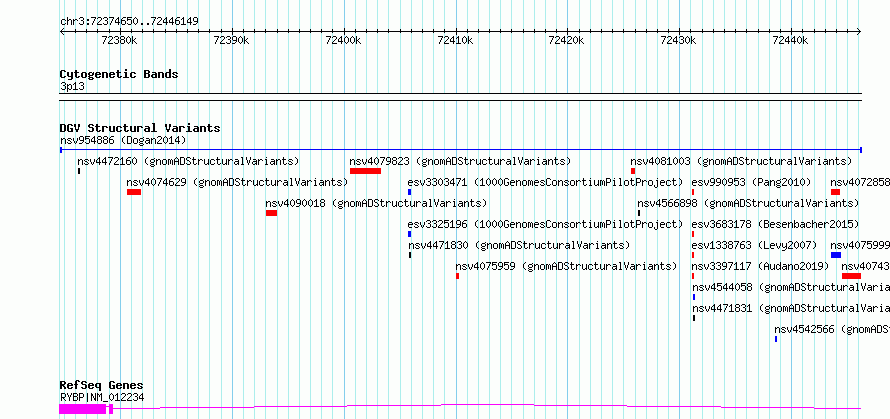Click the 72400k ruler position
Screen dimensions: 890x419
point(343,40)
